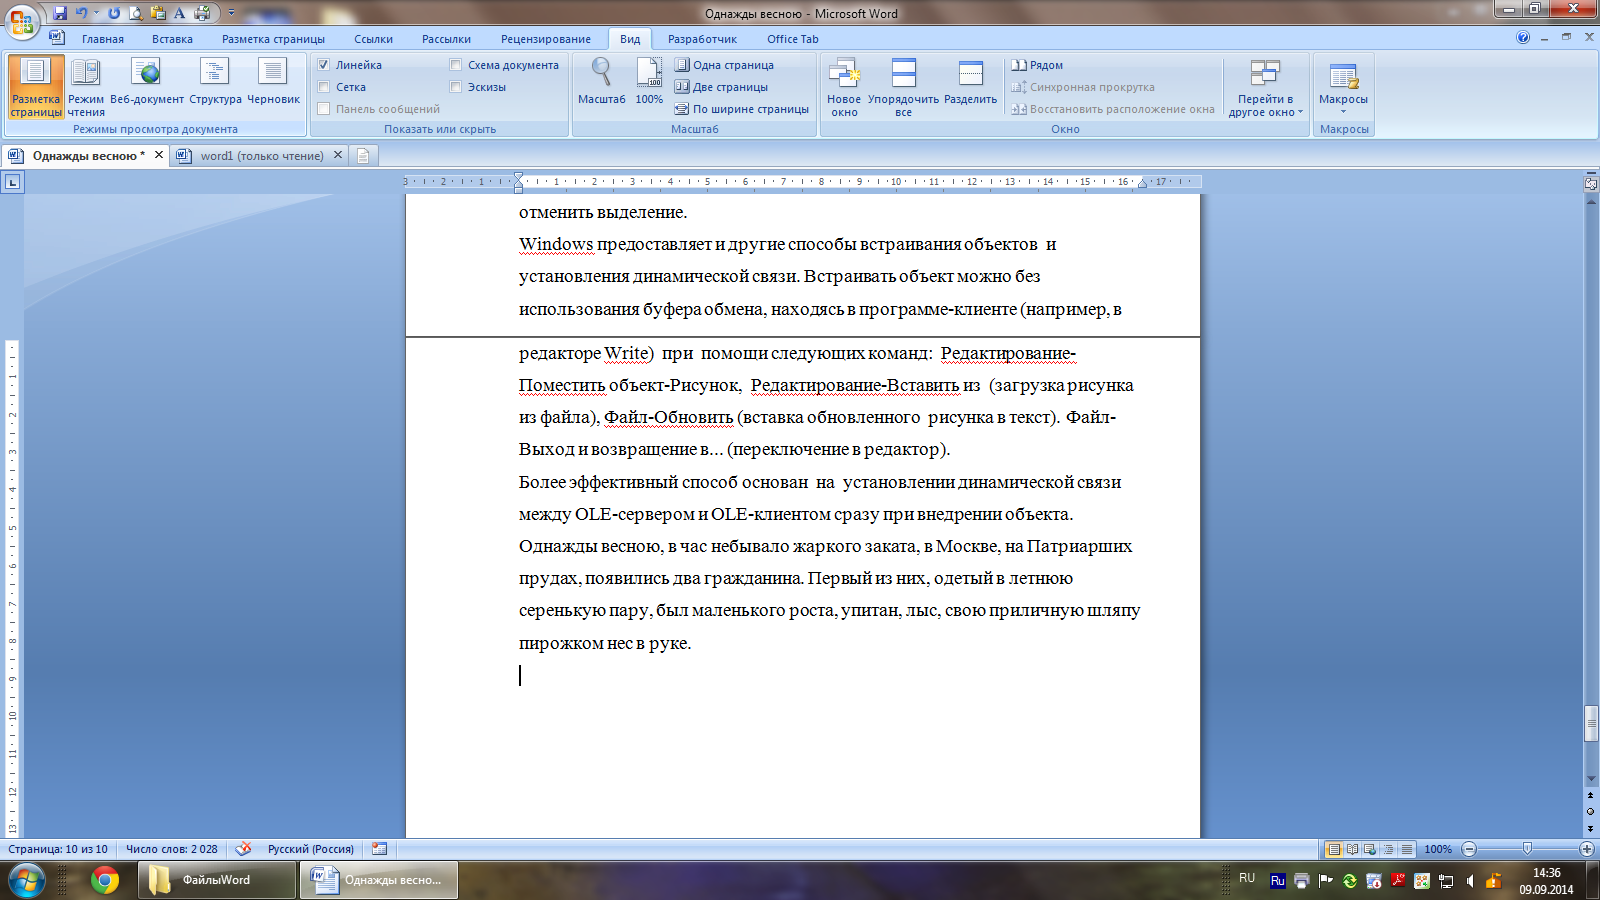This screenshot has width=1600, height=900.
Task: Click zoom in plus button
Action: coord(1586,849)
